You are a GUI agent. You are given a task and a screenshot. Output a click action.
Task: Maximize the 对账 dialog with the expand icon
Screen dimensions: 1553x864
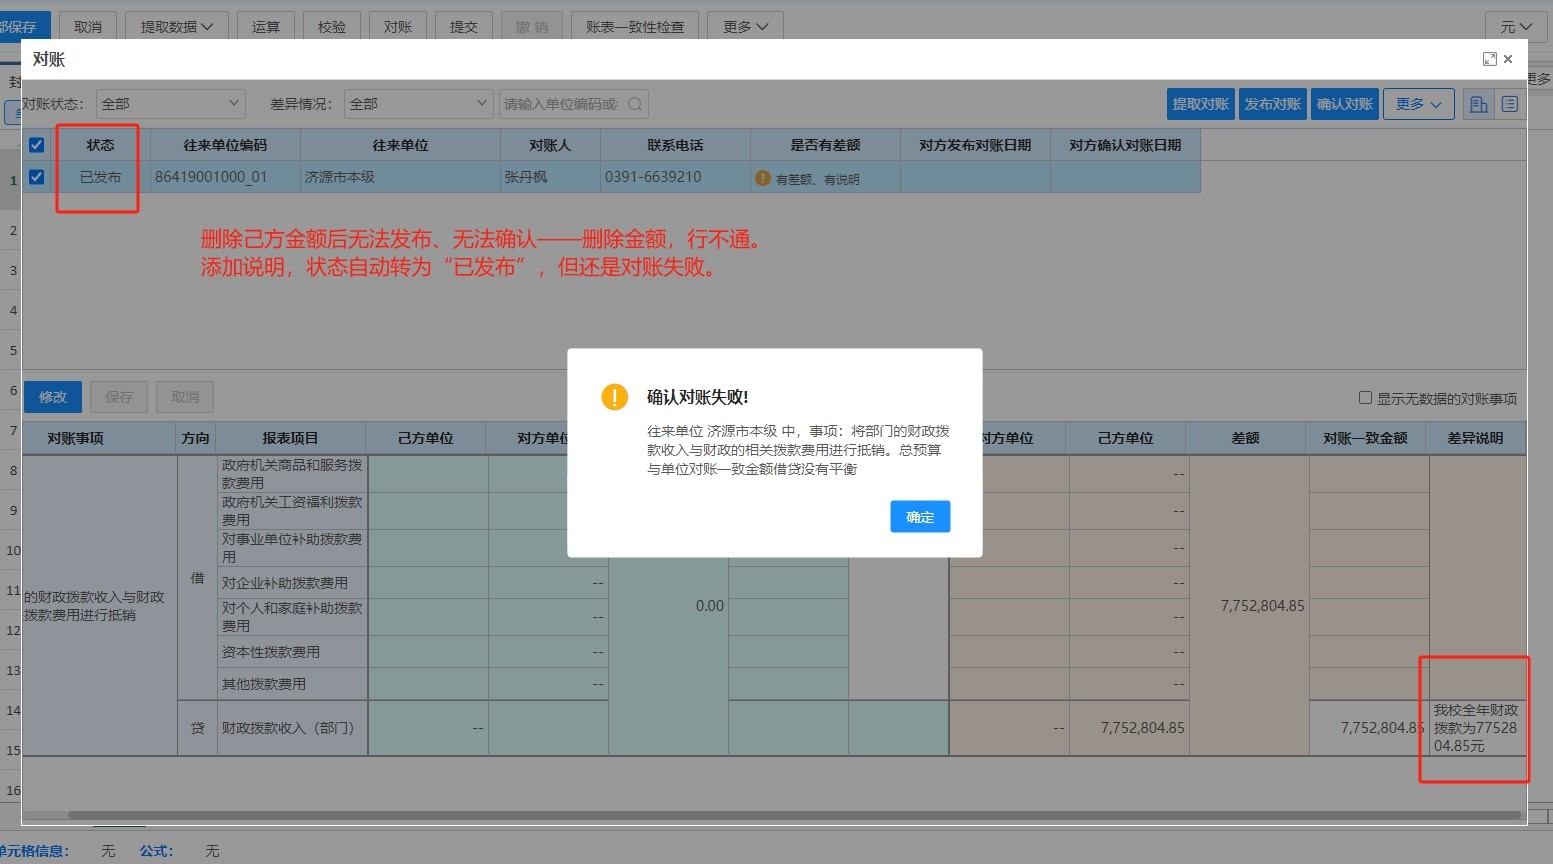click(x=1489, y=59)
